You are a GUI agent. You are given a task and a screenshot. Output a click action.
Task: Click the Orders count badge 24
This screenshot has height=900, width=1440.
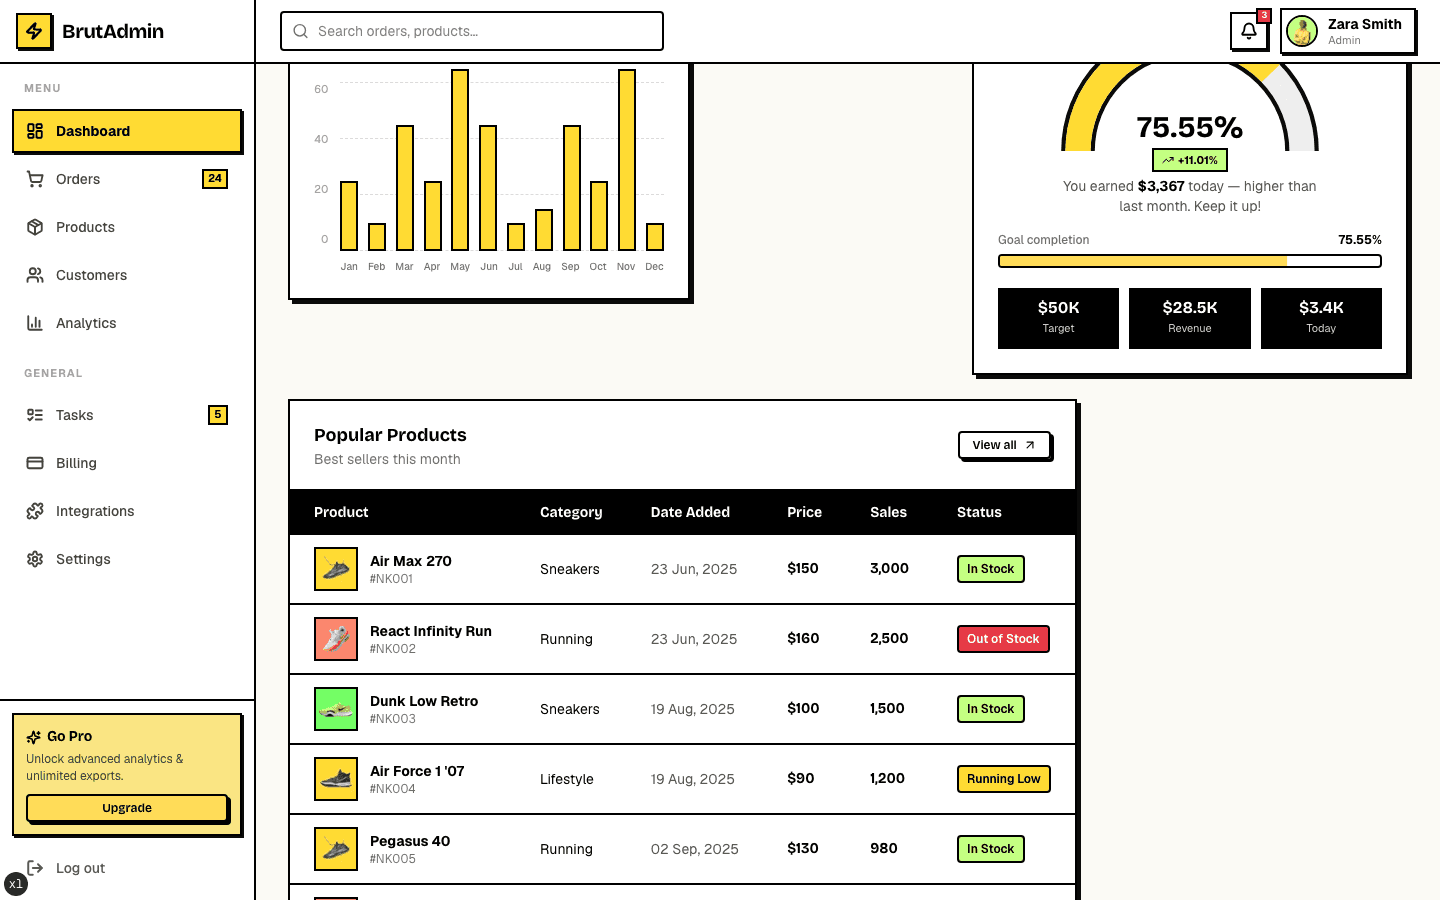[x=215, y=179]
